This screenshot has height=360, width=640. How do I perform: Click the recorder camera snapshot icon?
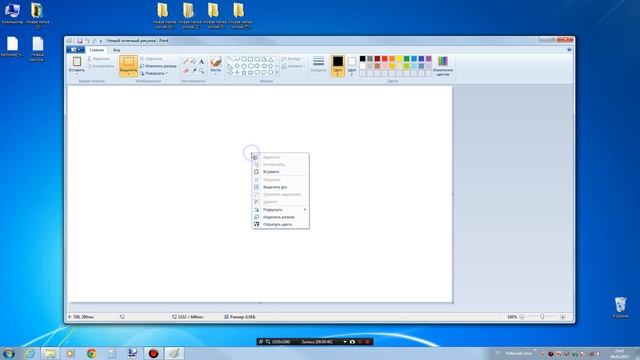352,342
